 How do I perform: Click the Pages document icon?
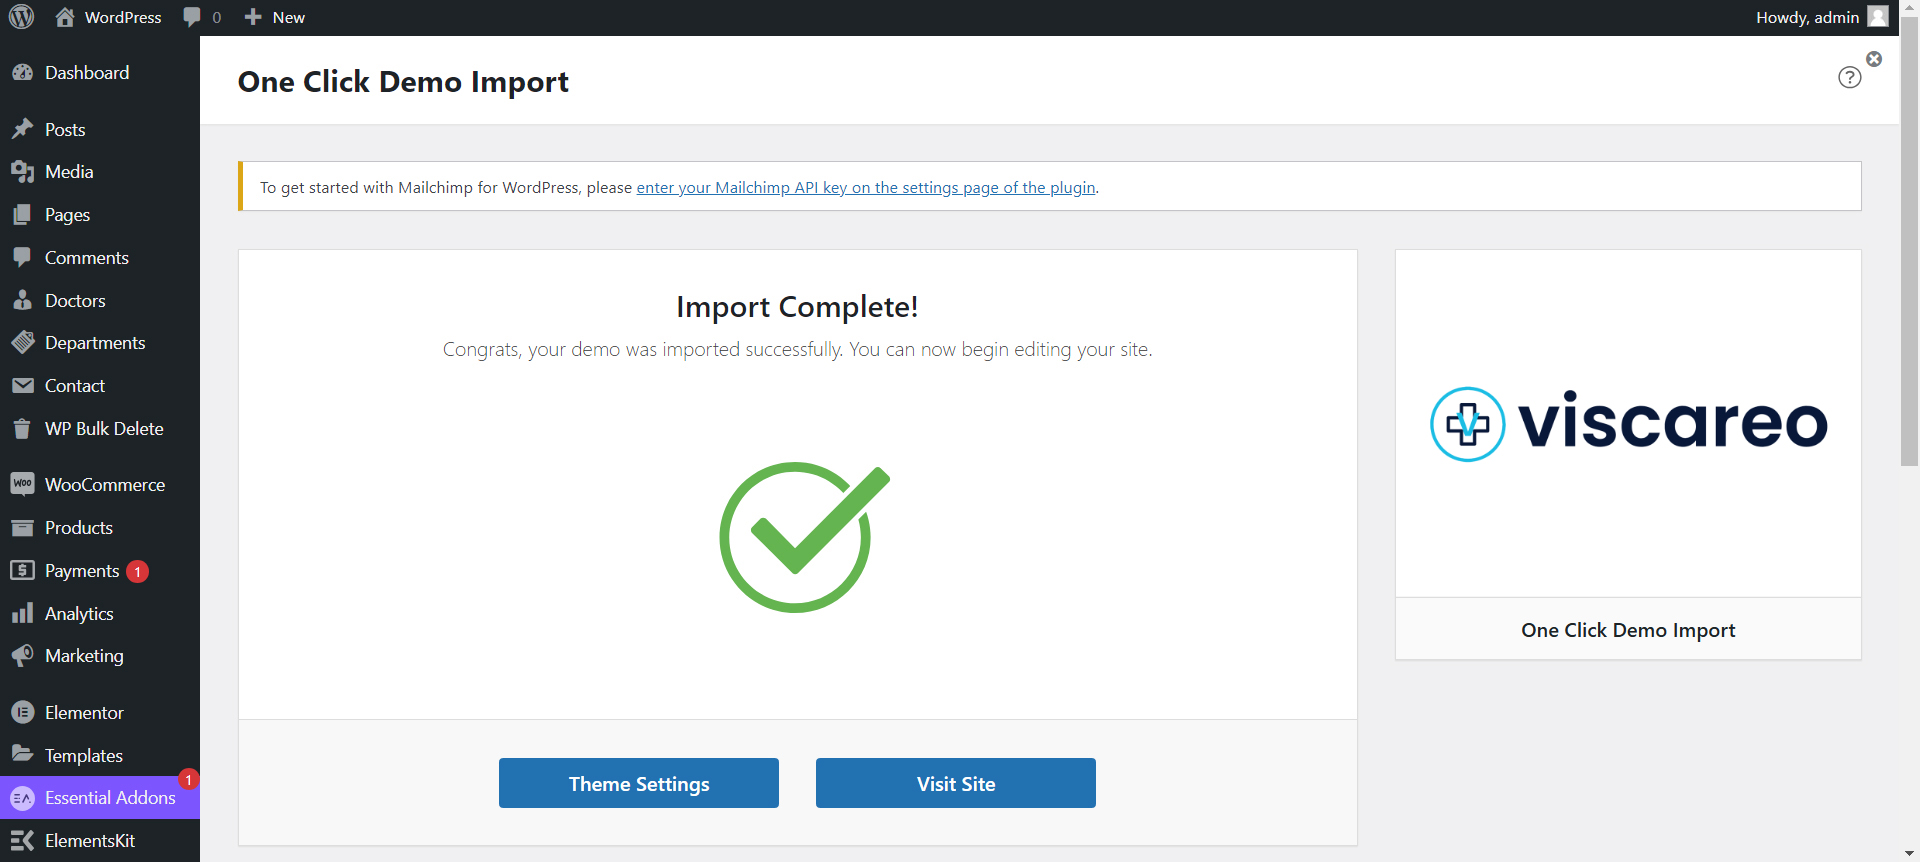tap(22, 215)
